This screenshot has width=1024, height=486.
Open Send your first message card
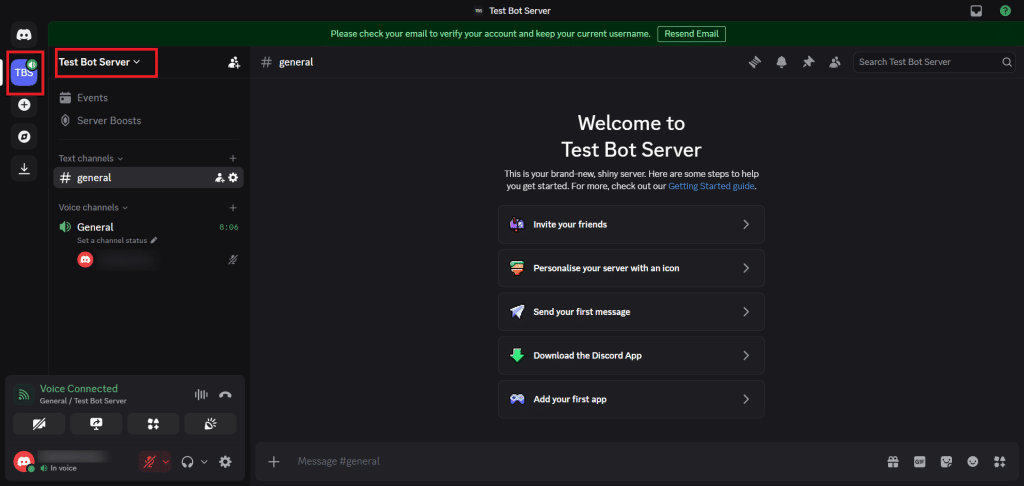631,312
